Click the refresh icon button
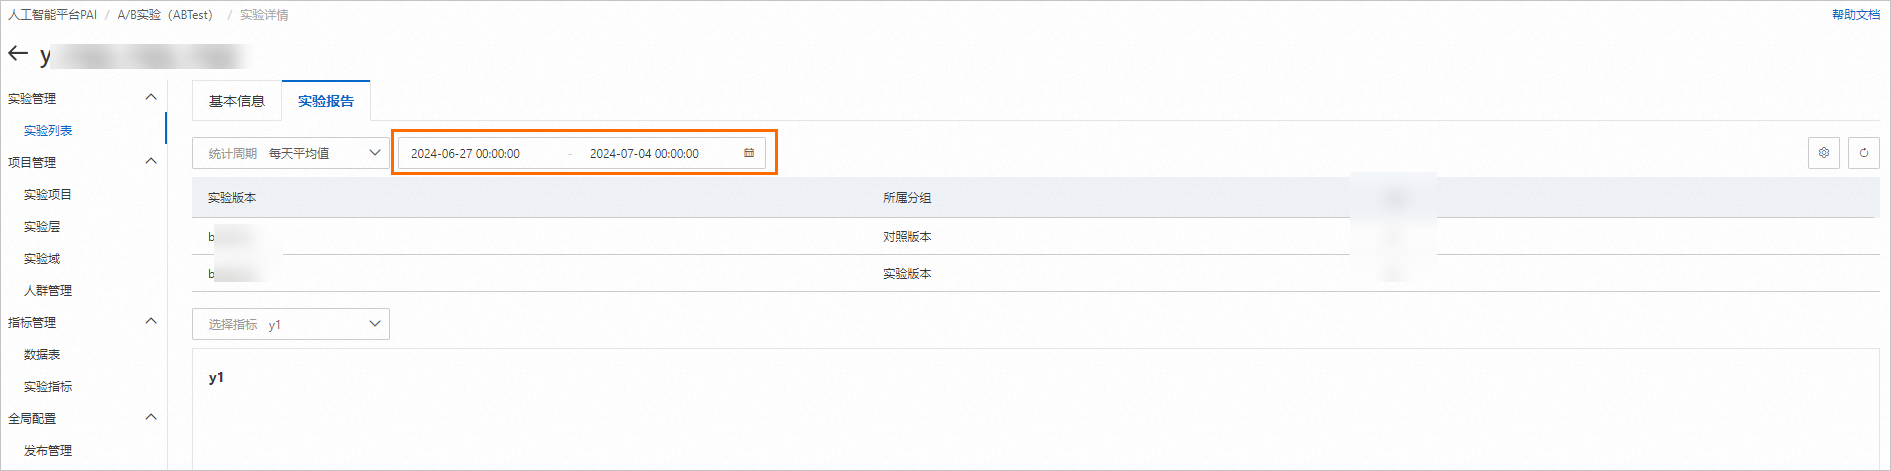 [x=1863, y=153]
